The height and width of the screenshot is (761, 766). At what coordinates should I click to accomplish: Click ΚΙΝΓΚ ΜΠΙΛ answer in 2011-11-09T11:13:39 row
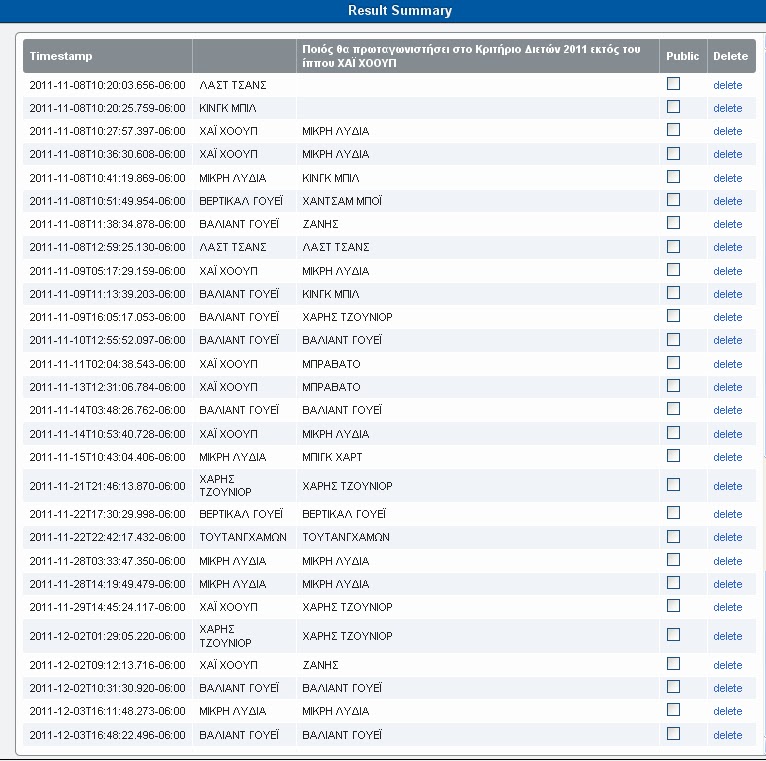click(331, 295)
